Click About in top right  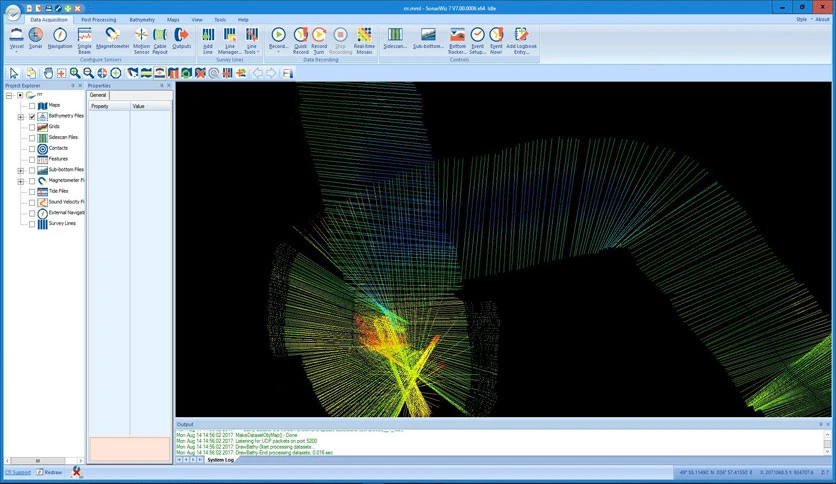pos(822,19)
